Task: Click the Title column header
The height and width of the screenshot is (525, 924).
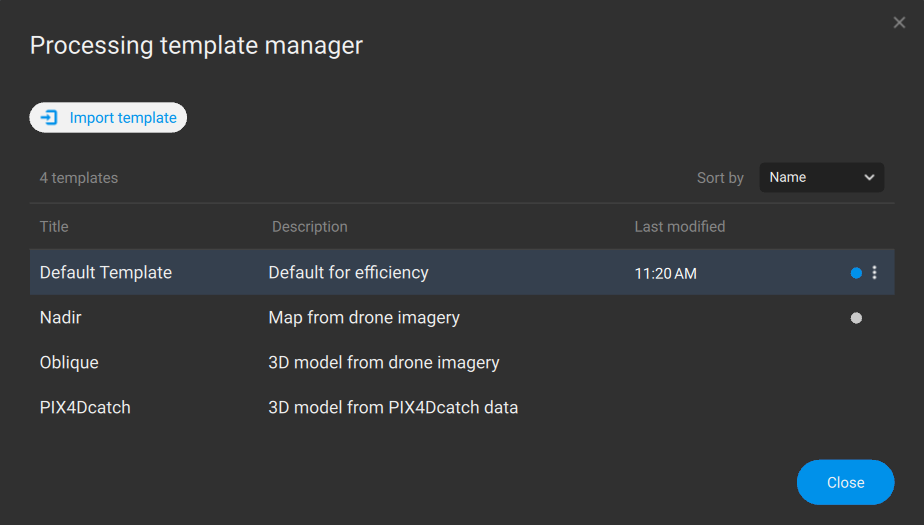Action: click(54, 227)
